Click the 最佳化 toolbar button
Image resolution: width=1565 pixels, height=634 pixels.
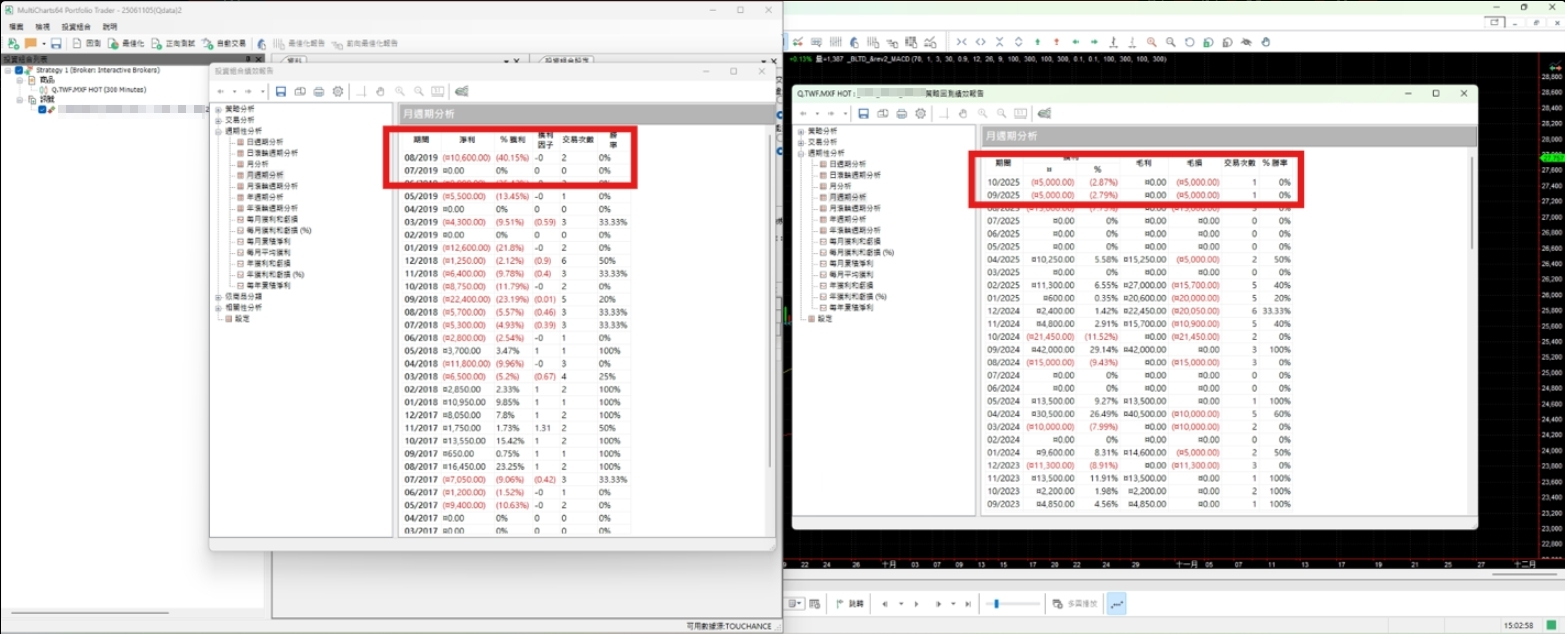126,44
